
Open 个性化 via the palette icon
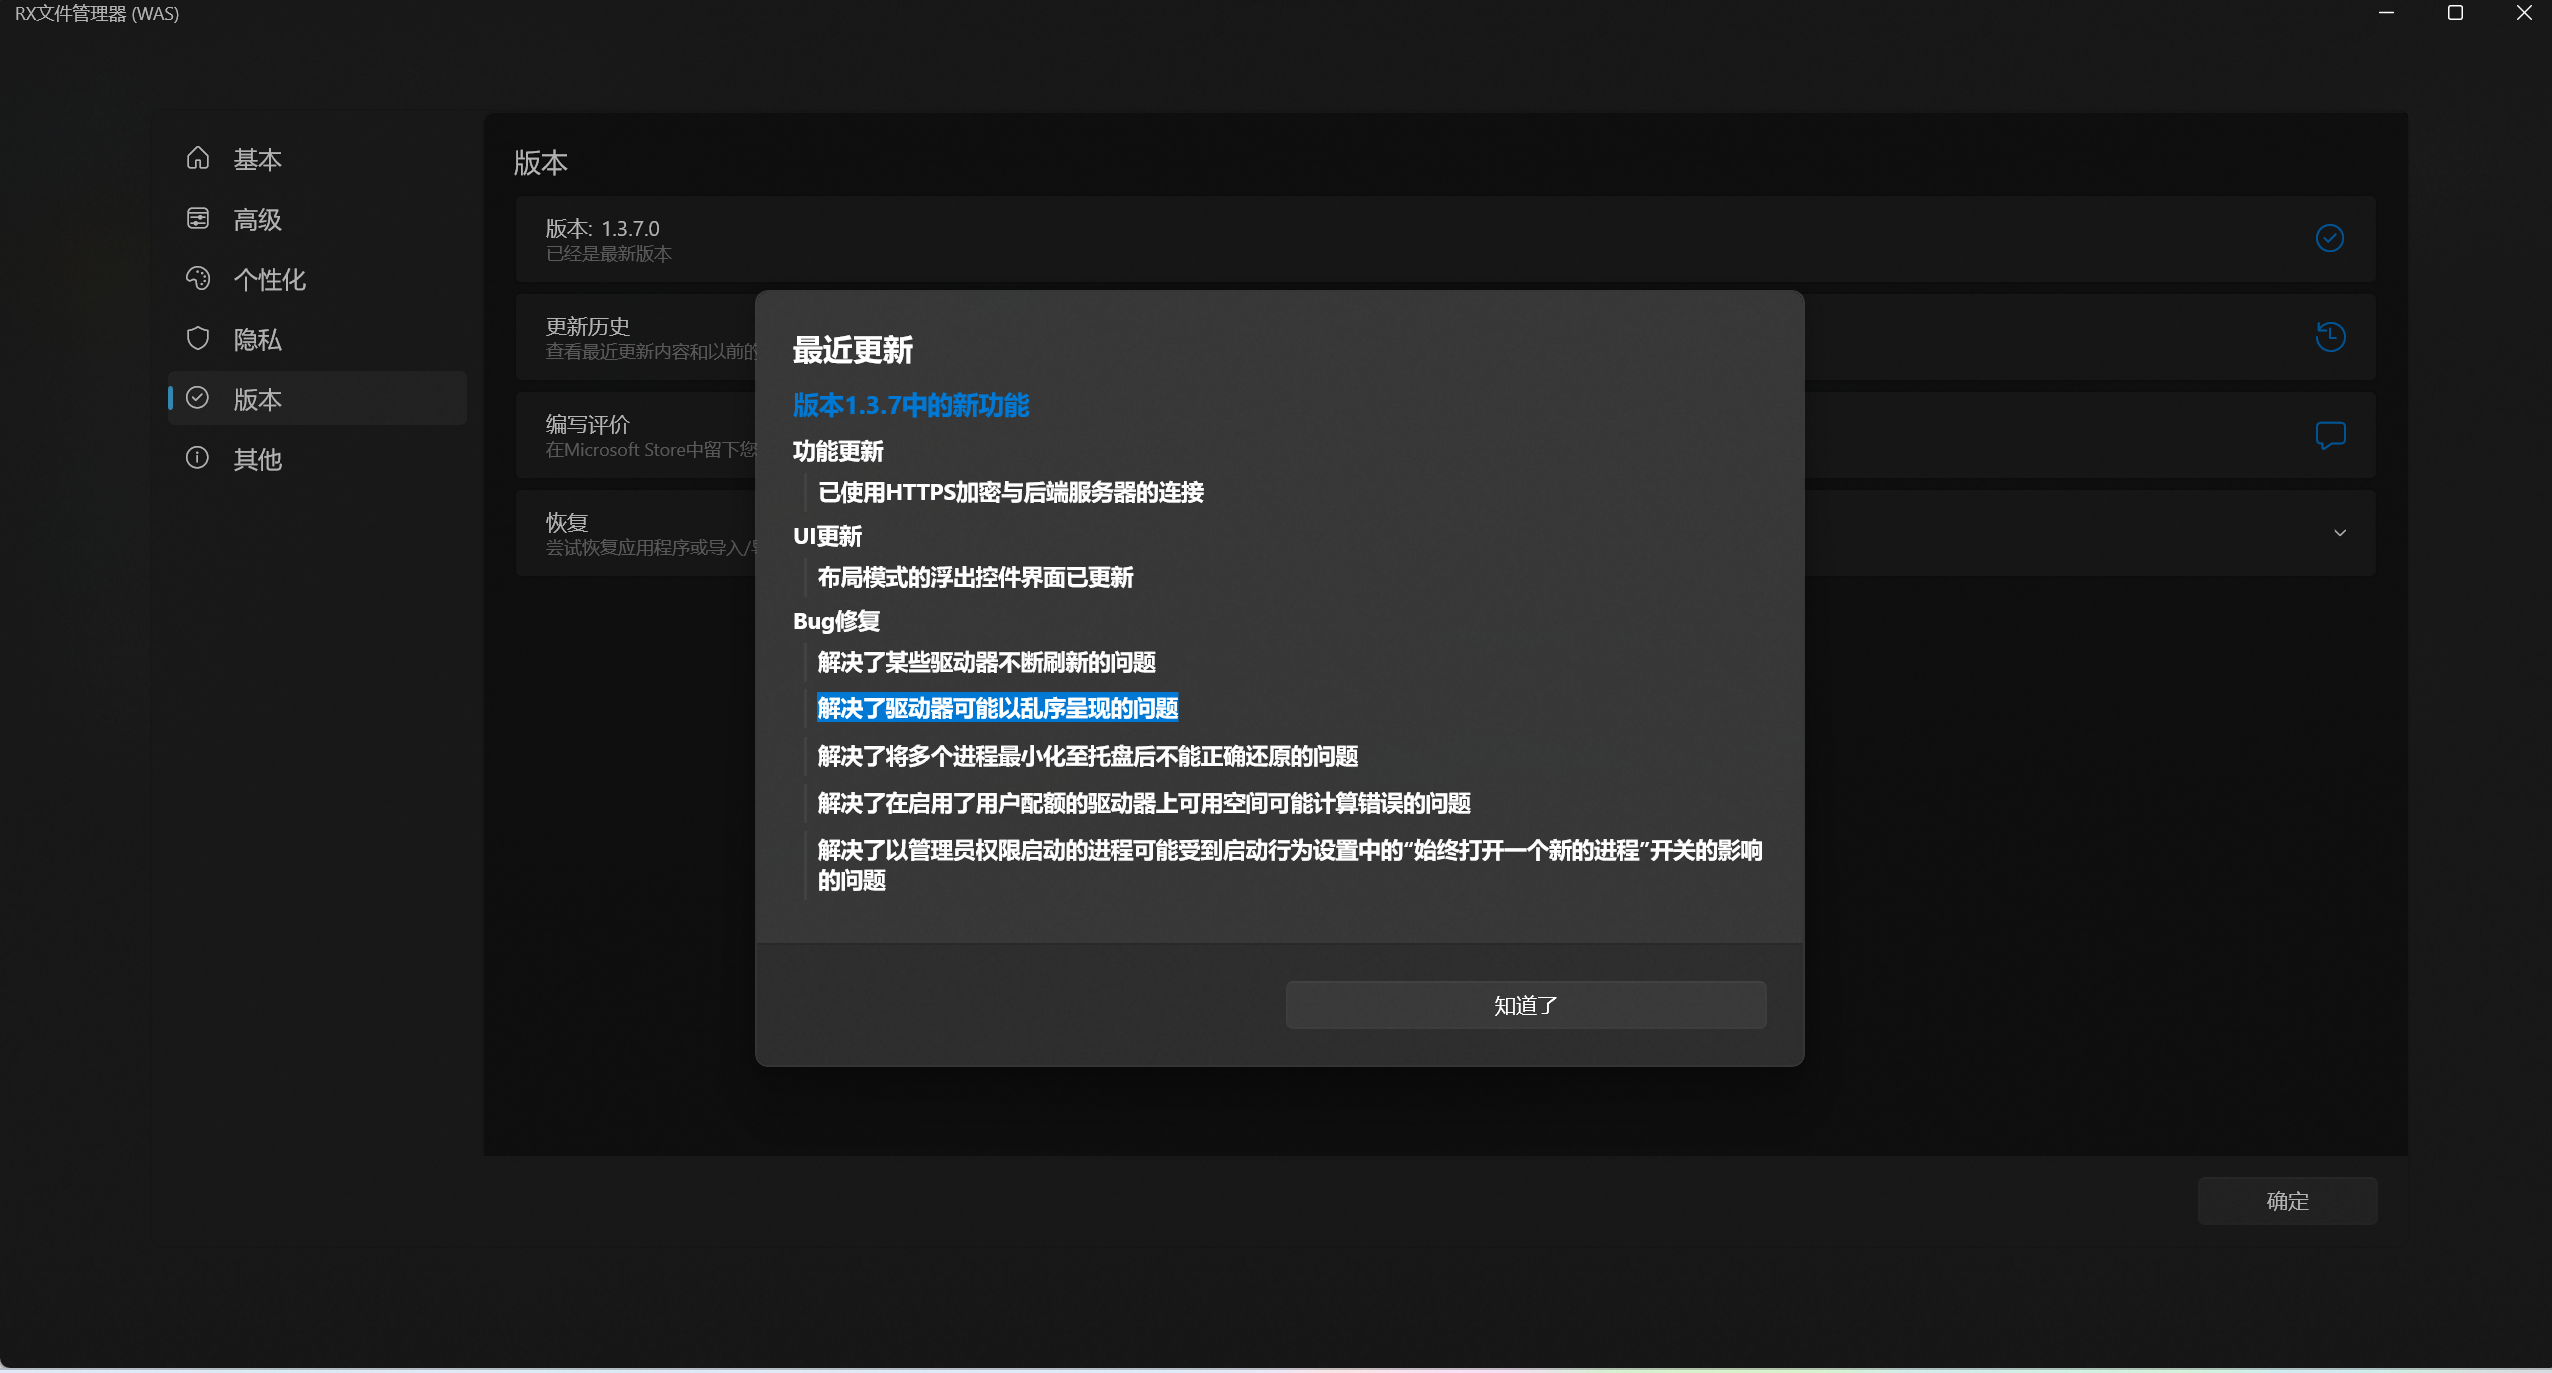198,278
